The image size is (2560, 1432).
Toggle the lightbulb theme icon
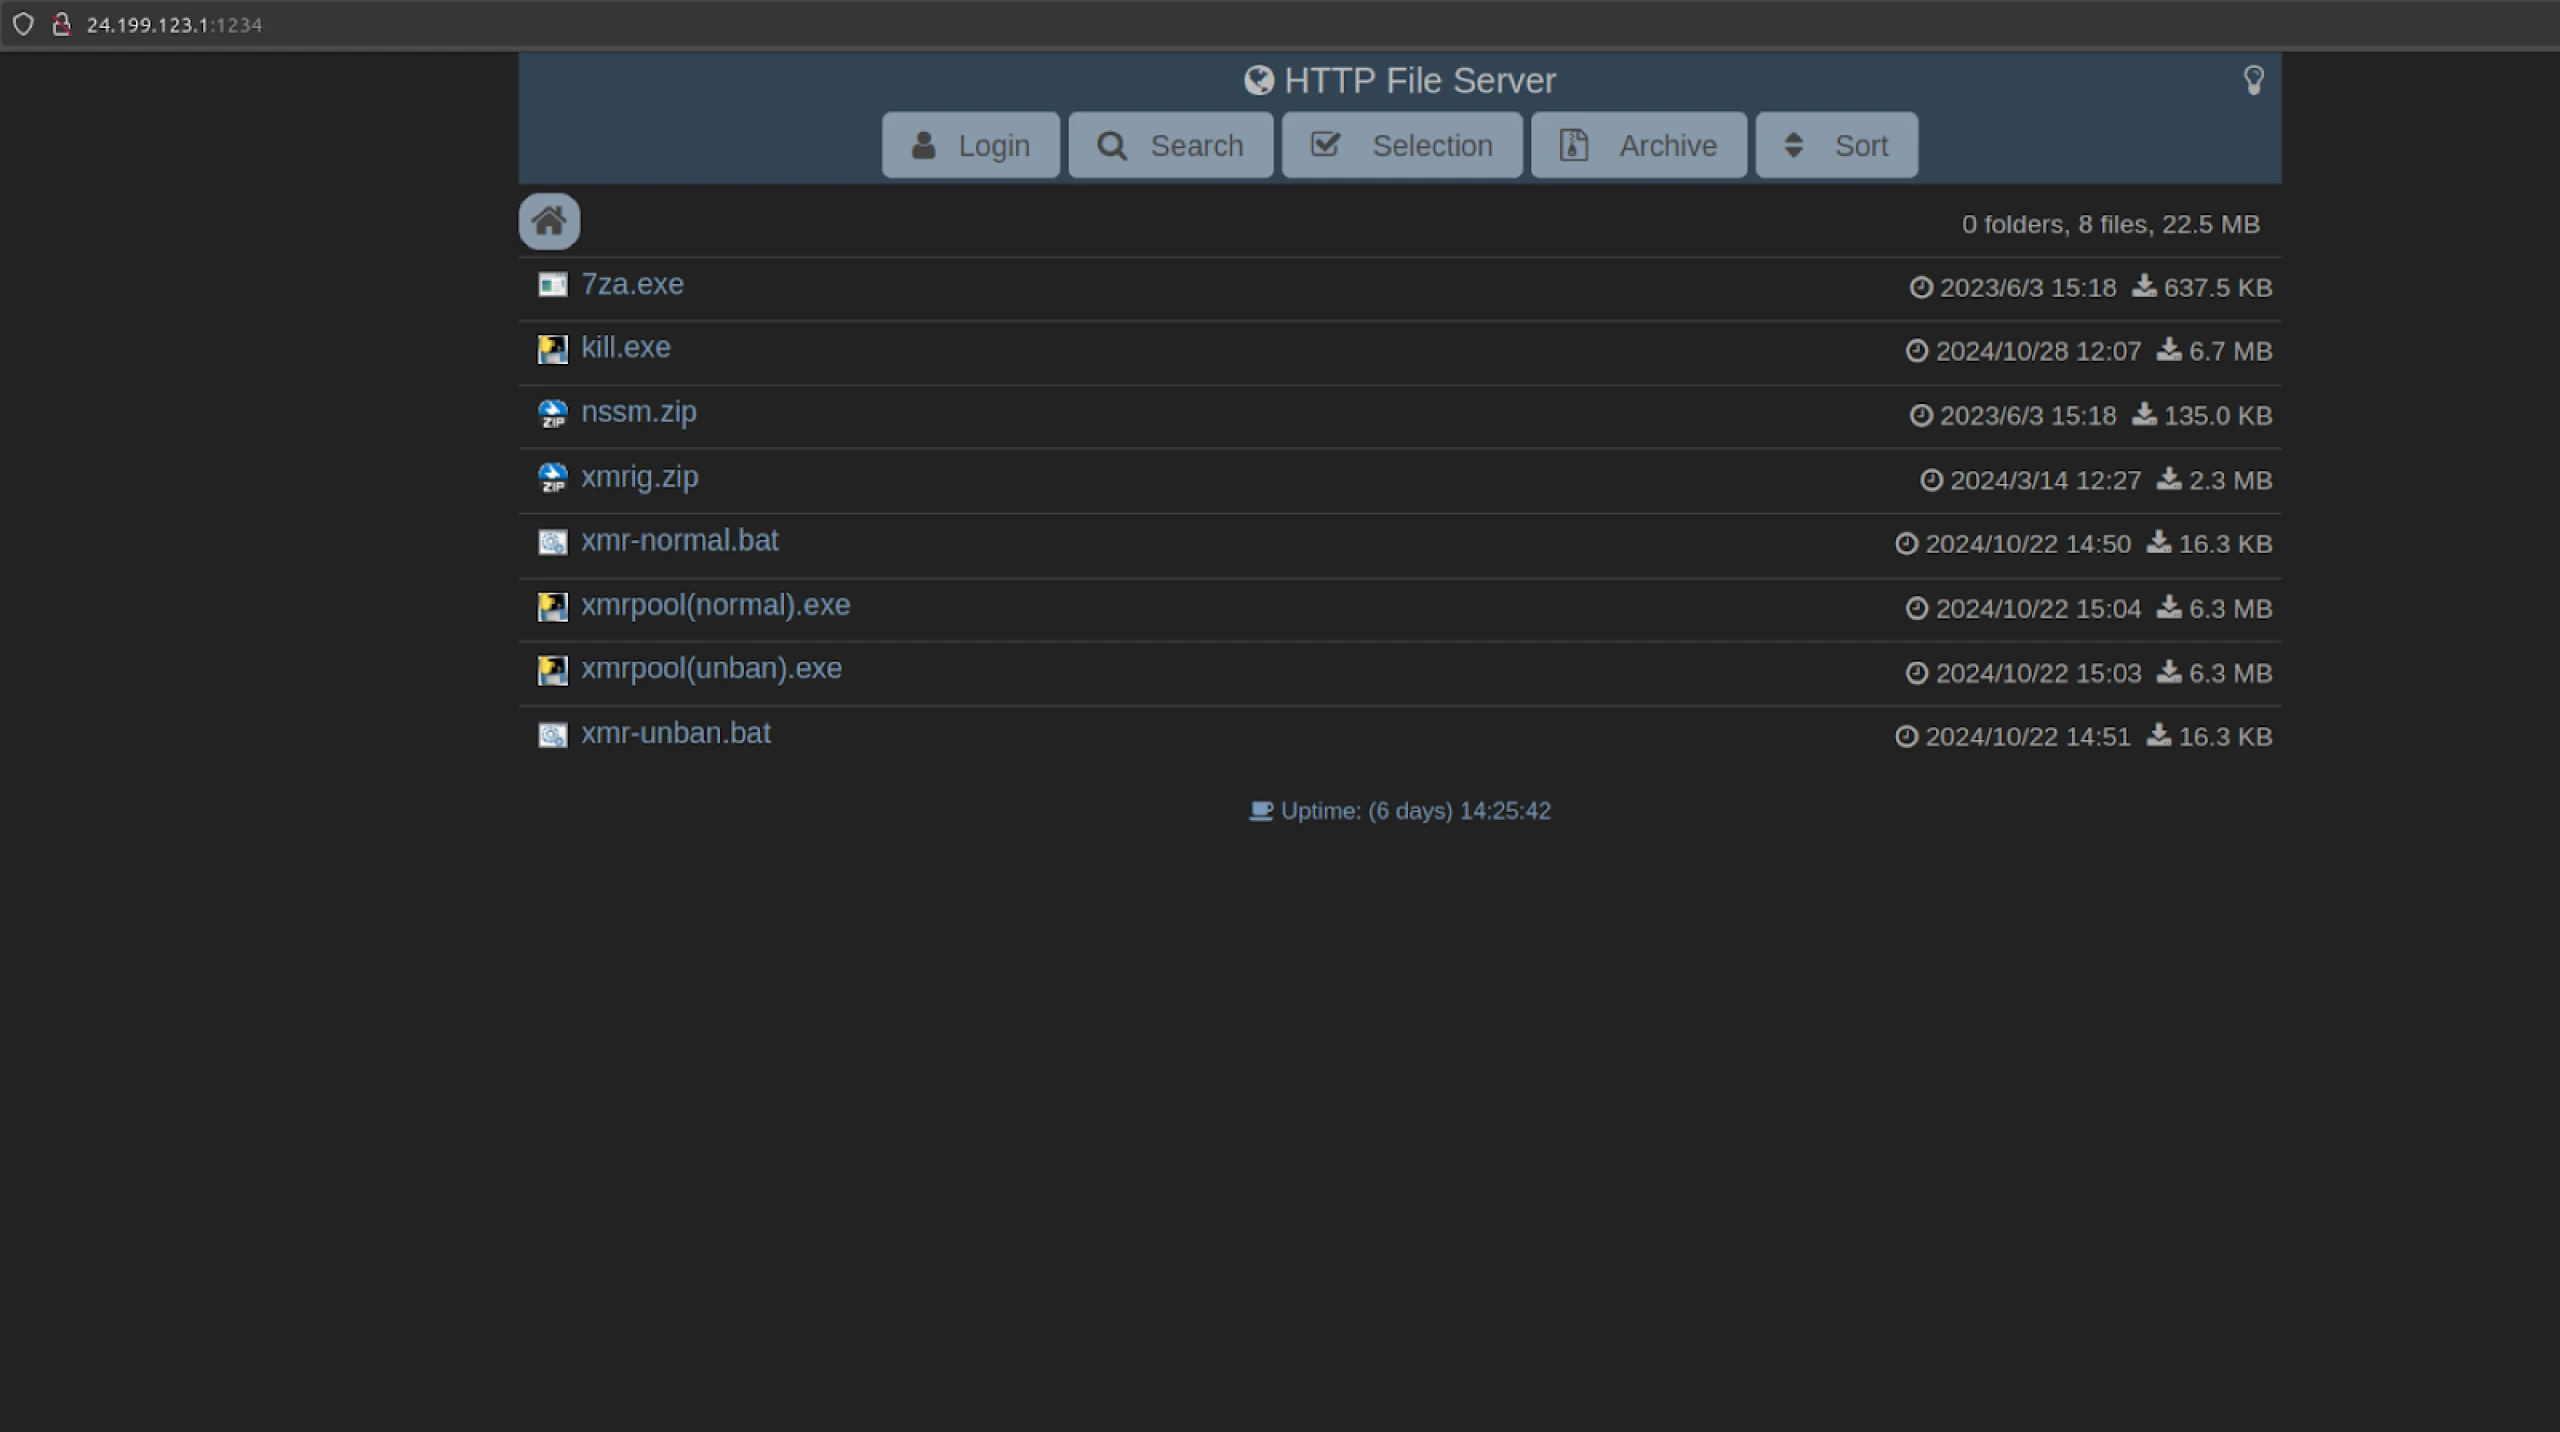click(x=2253, y=80)
